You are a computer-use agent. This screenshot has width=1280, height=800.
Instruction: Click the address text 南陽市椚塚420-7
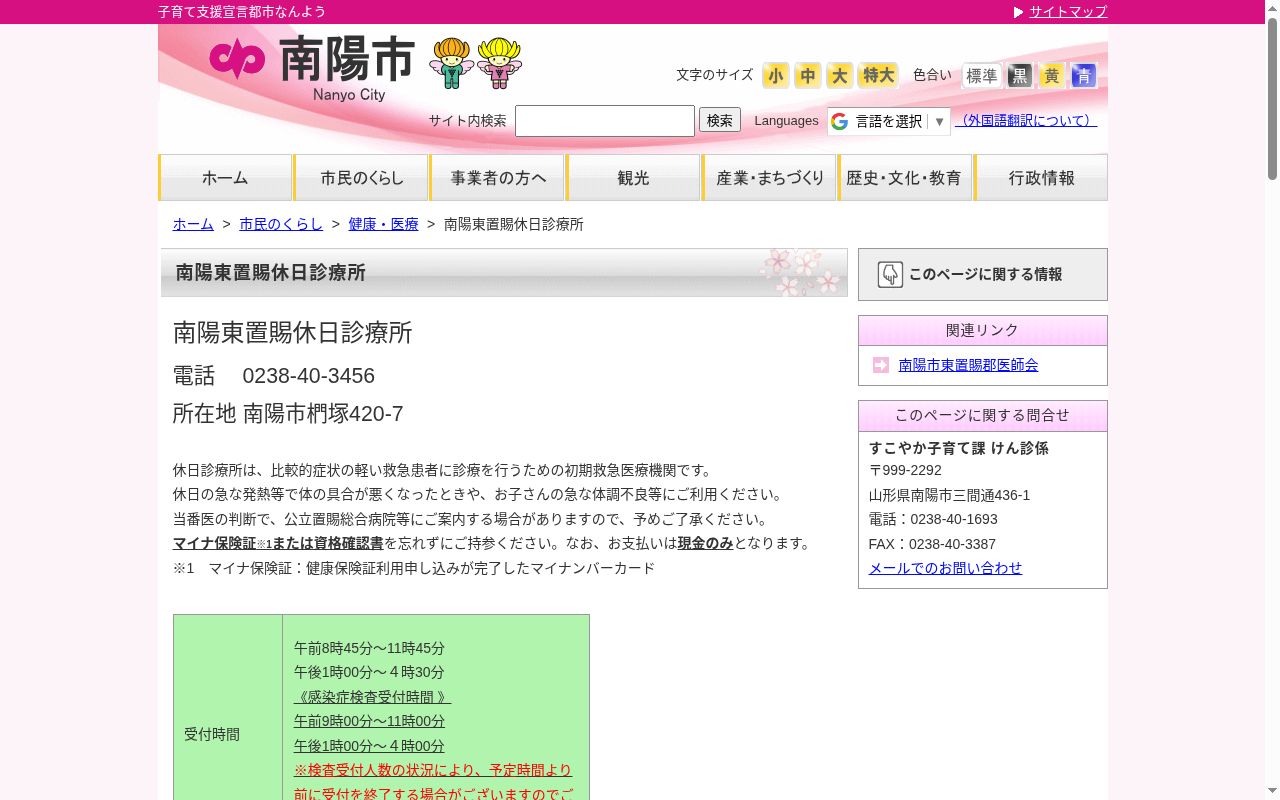click(323, 414)
